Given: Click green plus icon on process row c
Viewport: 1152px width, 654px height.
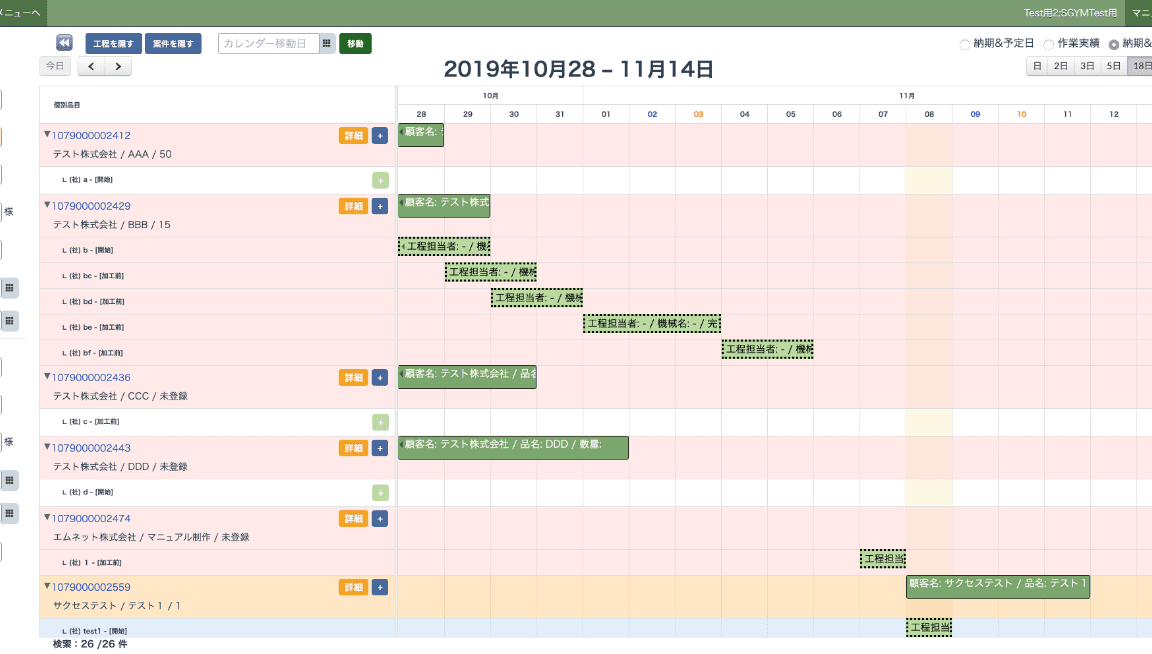Looking at the screenshot, I should [x=380, y=422].
